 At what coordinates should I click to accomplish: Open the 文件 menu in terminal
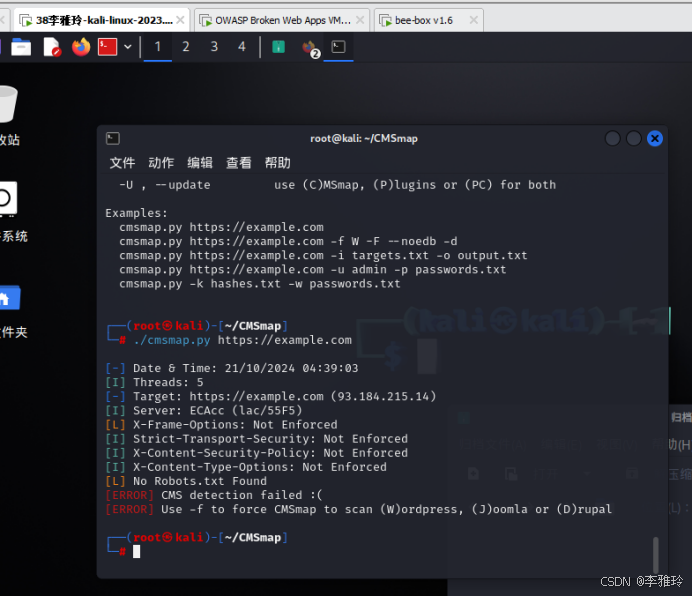[x=122, y=163]
